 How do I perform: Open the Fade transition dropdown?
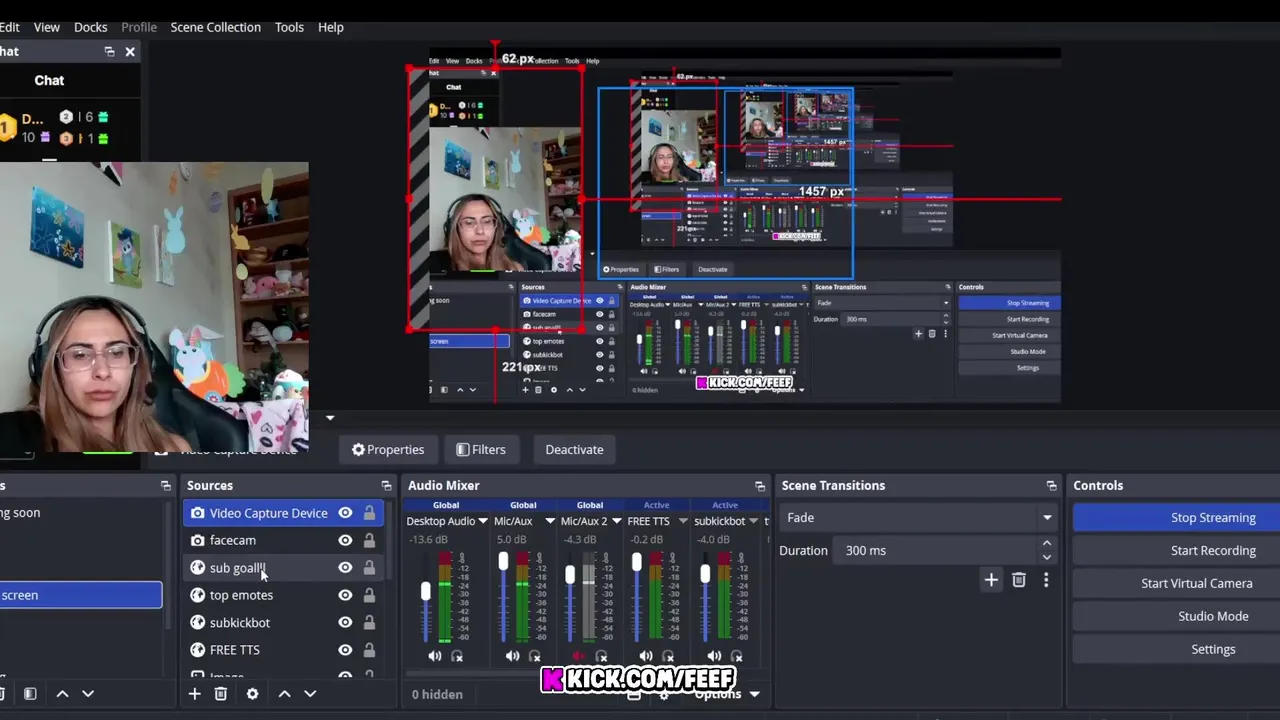[x=919, y=518]
